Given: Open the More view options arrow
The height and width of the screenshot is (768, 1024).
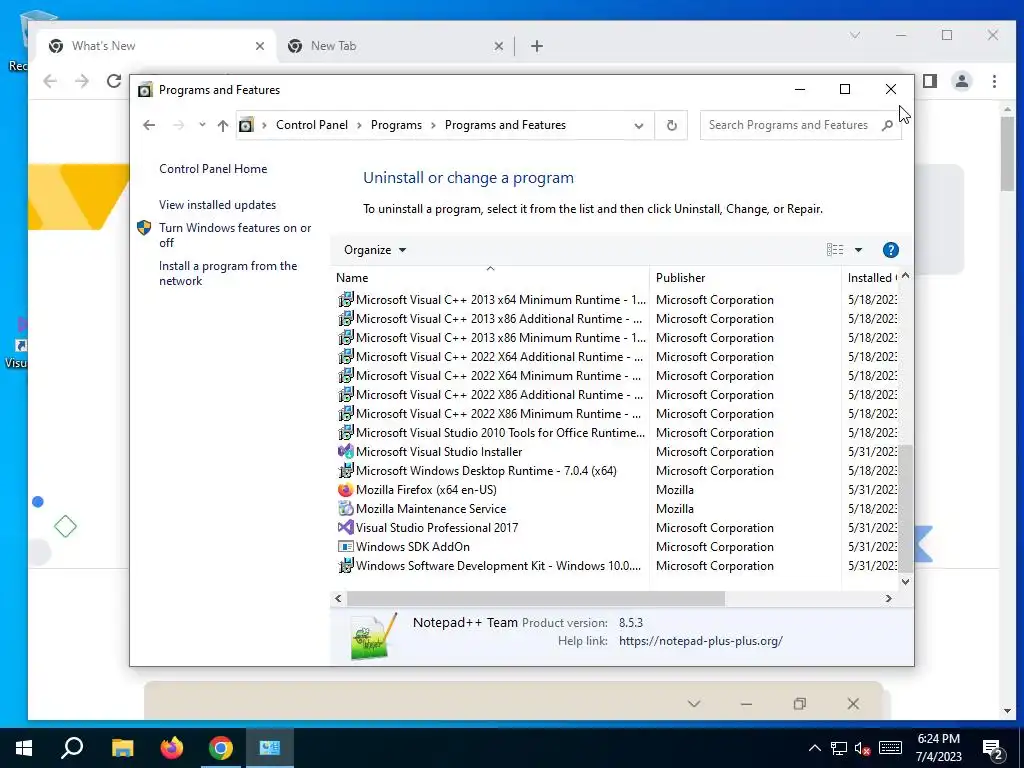Looking at the screenshot, I should click(x=858, y=249).
